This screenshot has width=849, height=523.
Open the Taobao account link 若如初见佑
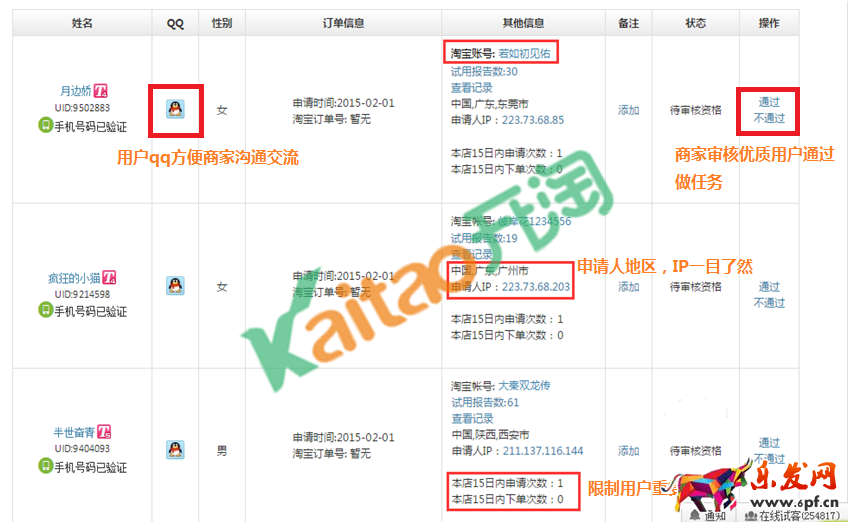(524, 53)
